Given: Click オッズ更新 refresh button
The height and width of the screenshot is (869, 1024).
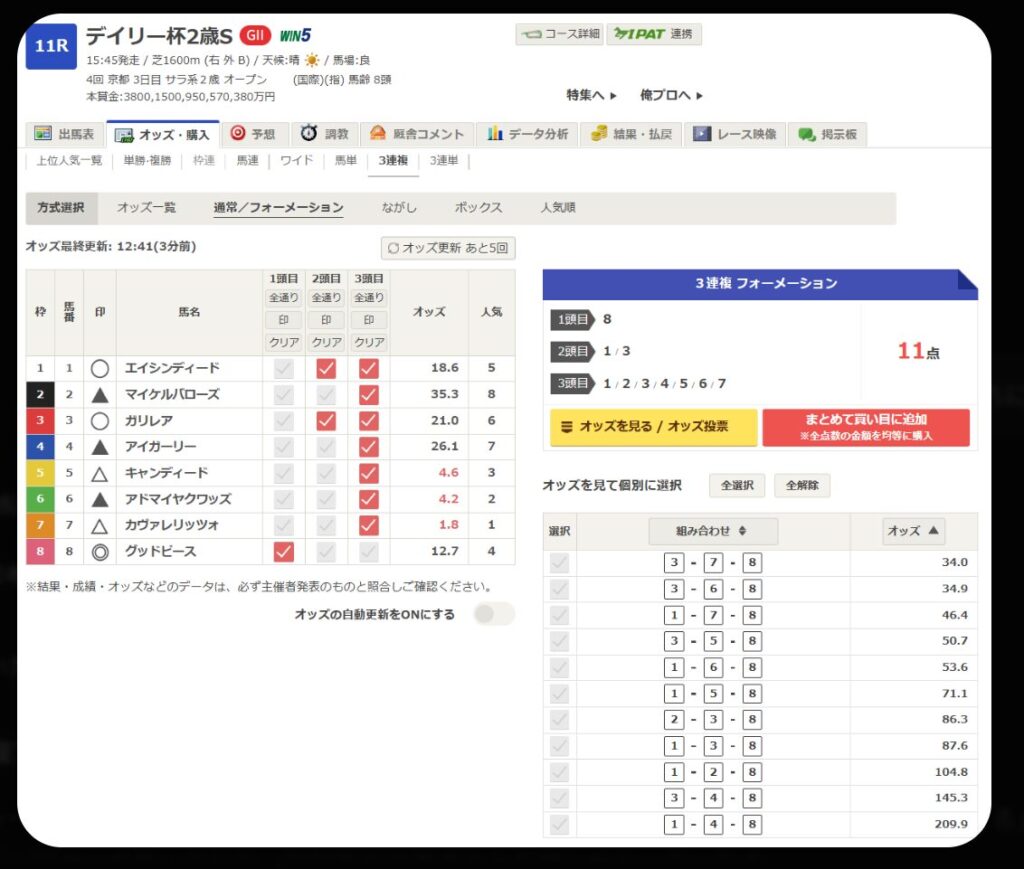Looking at the screenshot, I should [448, 247].
